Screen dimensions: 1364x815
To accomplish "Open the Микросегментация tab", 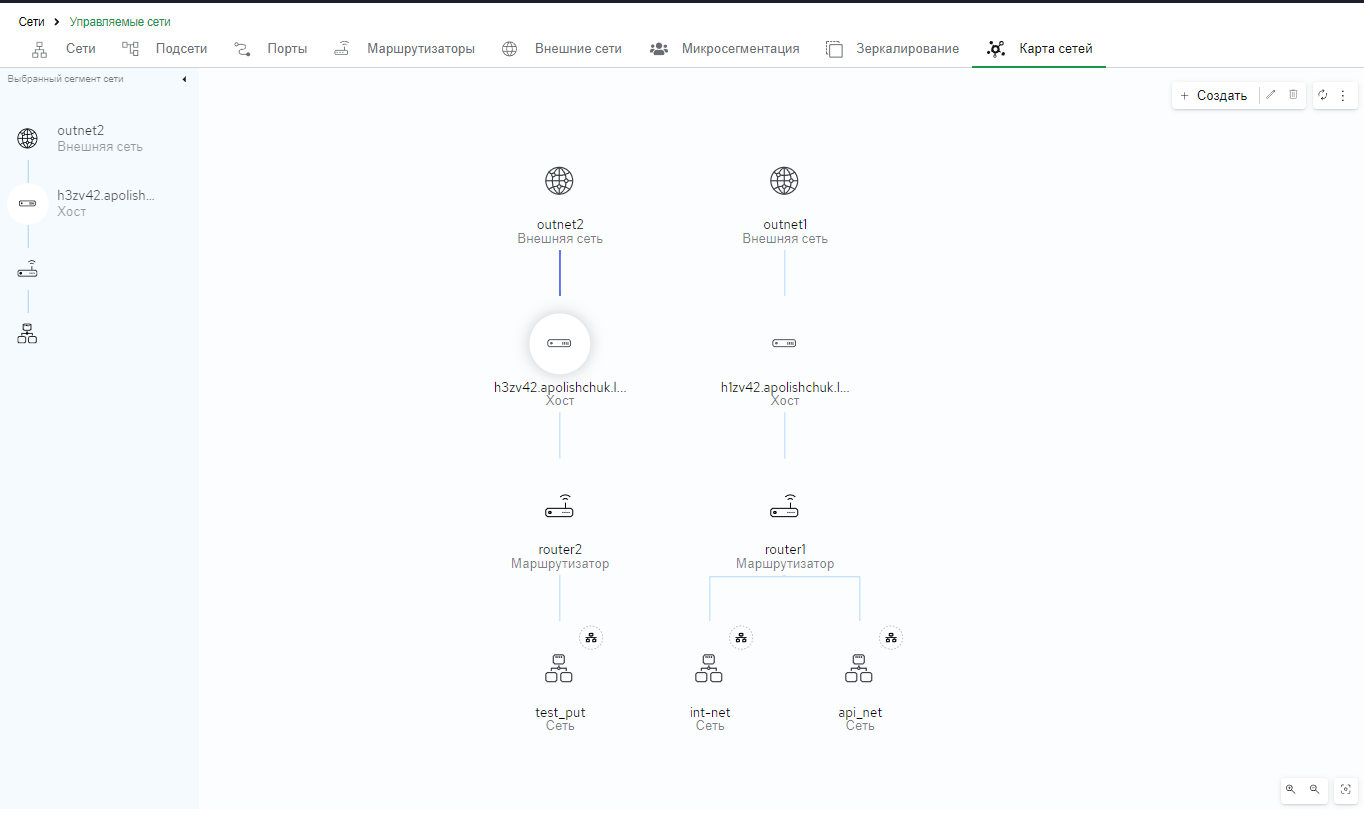I will (724, 48).
